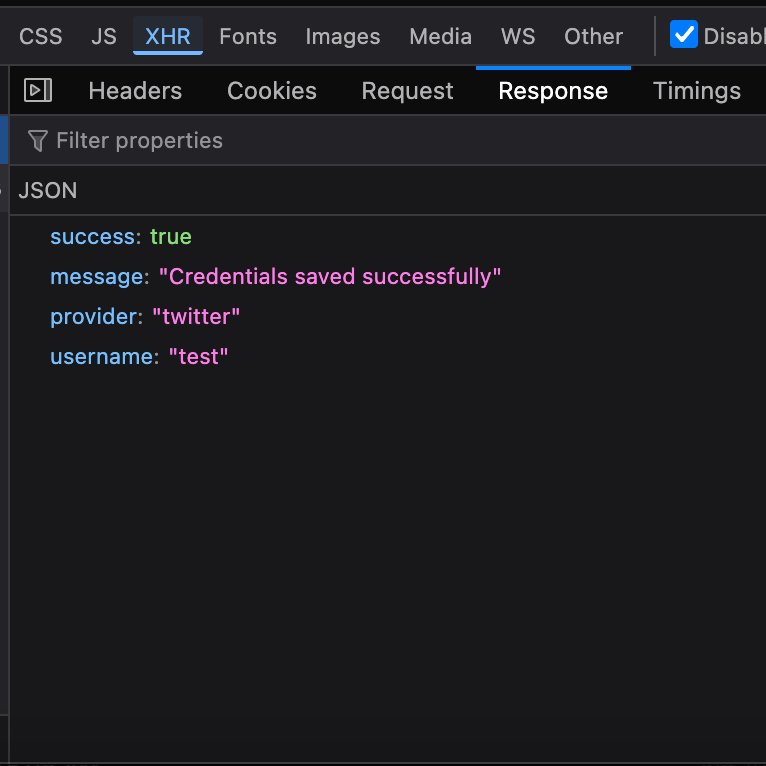The image size is (766, 766).
Task: Filter requests by Images
Action: (342, 36)
